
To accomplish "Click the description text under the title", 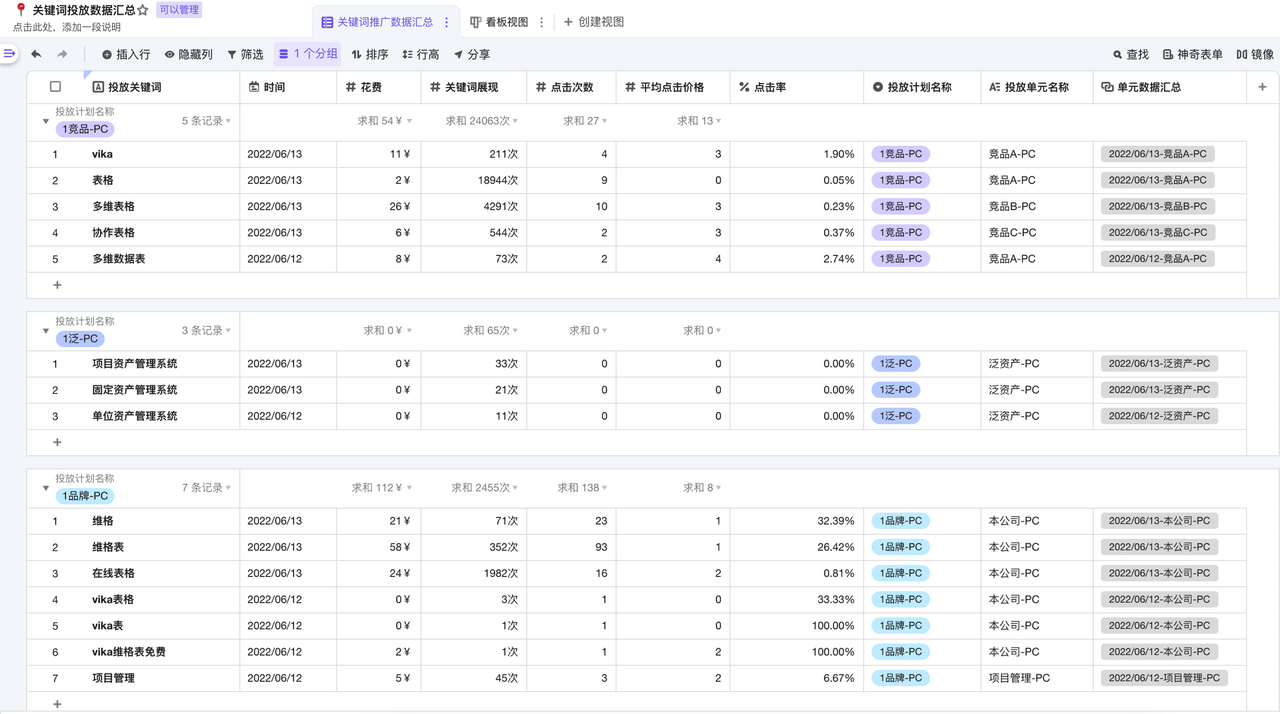I will pyautogui.click(x=67, y=28).
